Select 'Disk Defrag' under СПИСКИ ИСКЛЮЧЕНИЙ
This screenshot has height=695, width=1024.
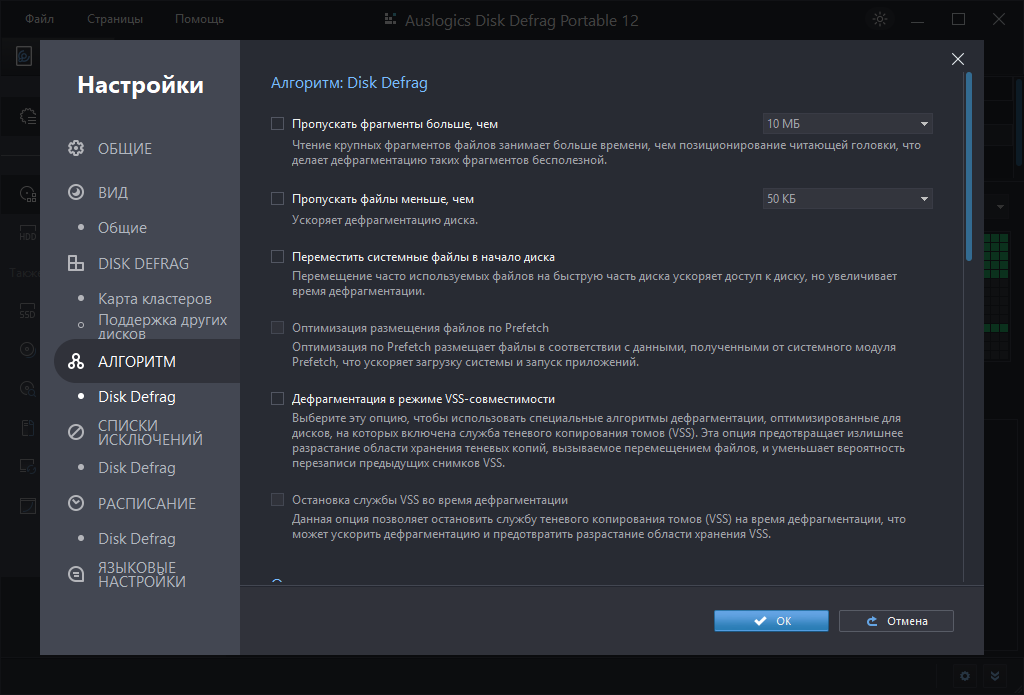click(x=136, y=468)
